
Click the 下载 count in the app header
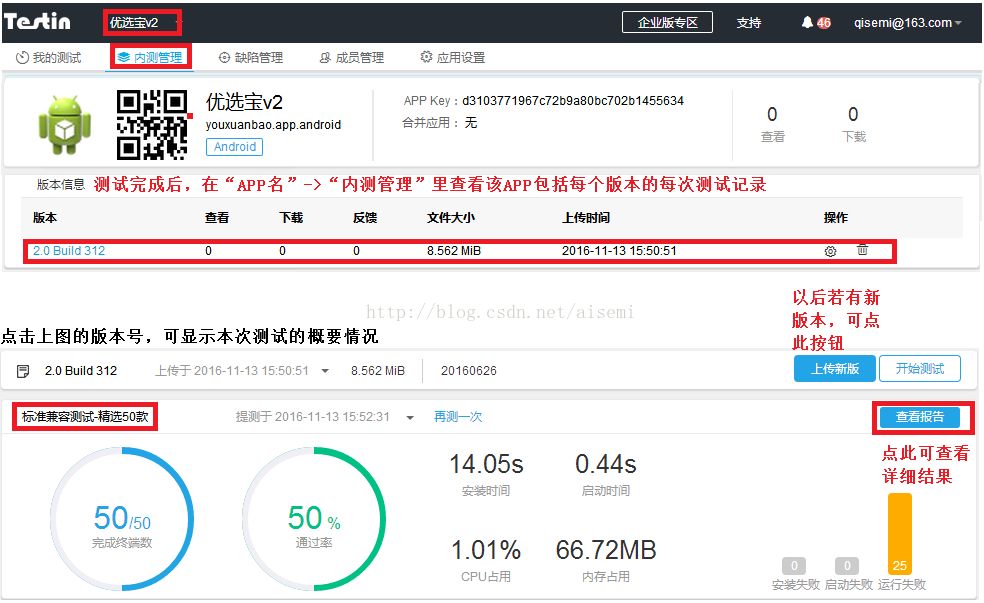click(x=853, y=114)
